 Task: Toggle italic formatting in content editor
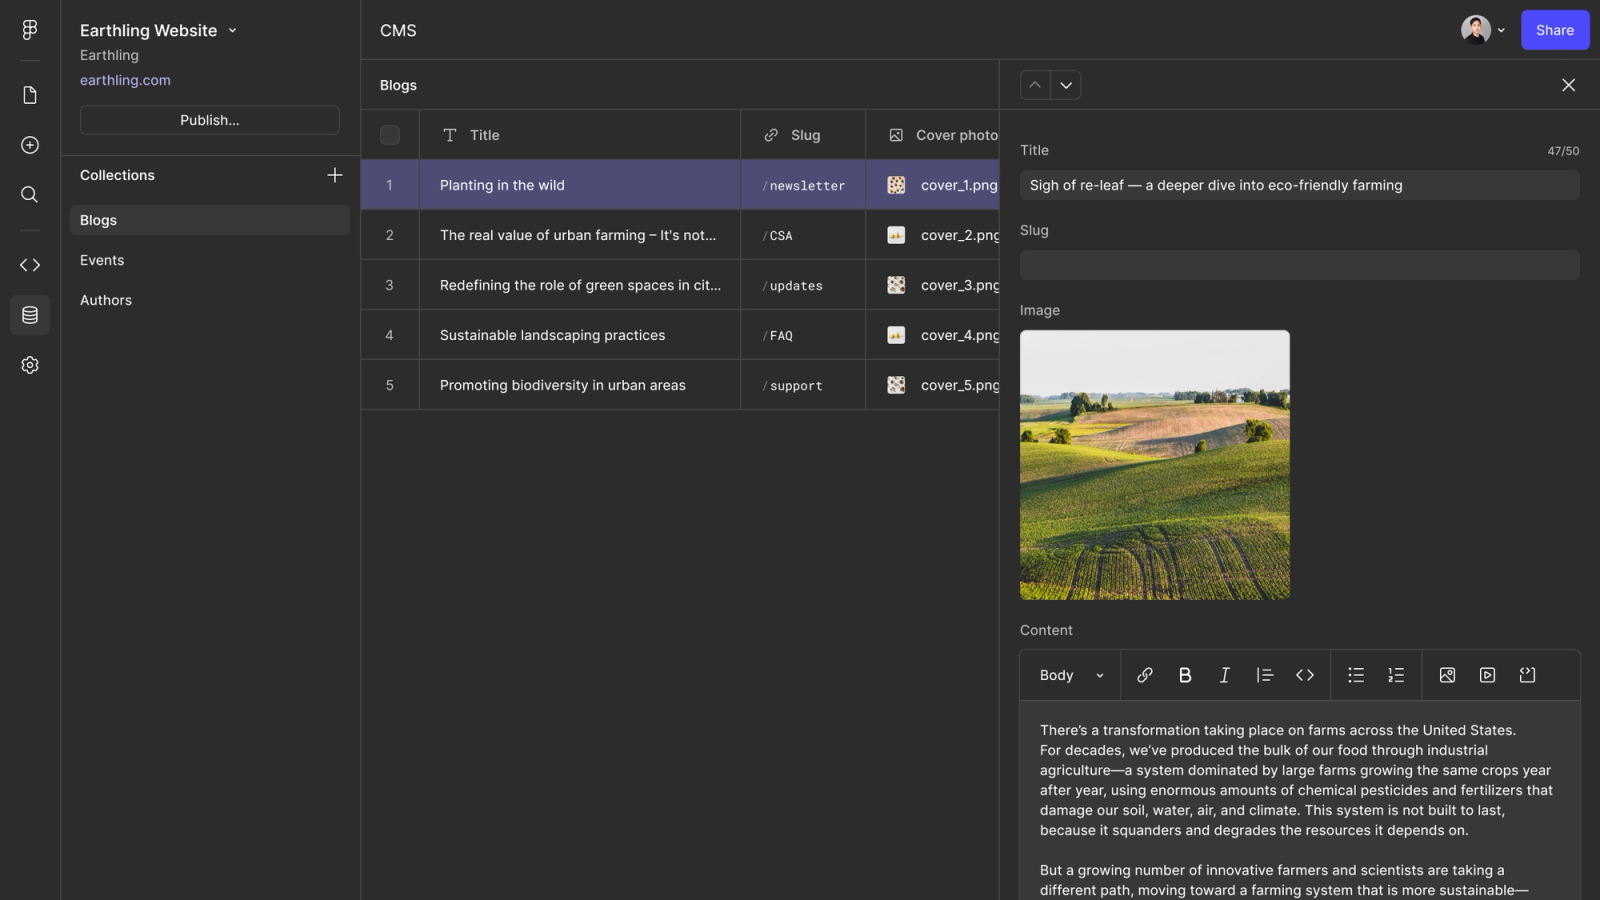coord(1224,675)
